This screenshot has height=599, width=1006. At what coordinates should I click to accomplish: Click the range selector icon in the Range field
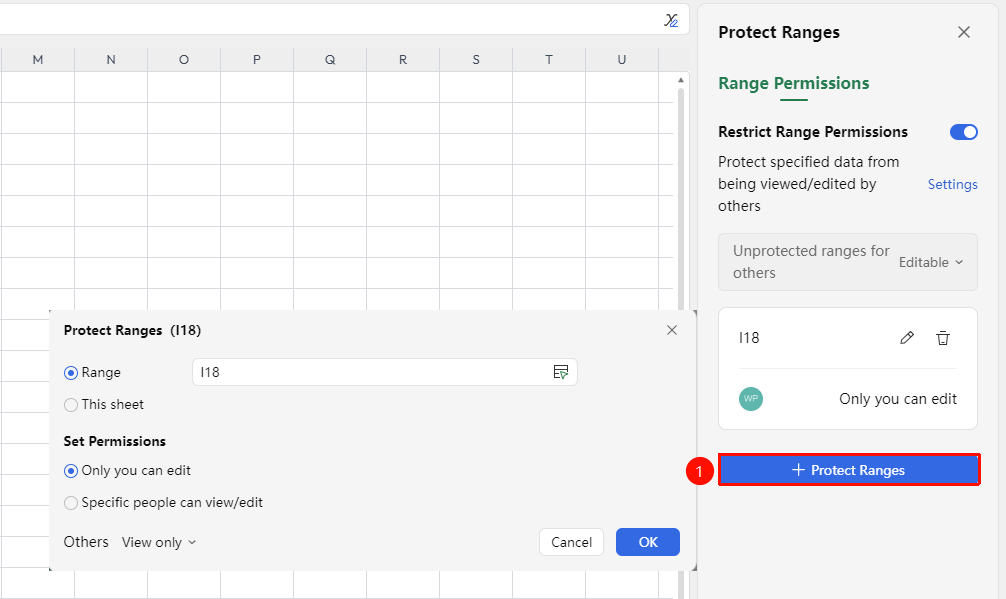coord(561,372)
